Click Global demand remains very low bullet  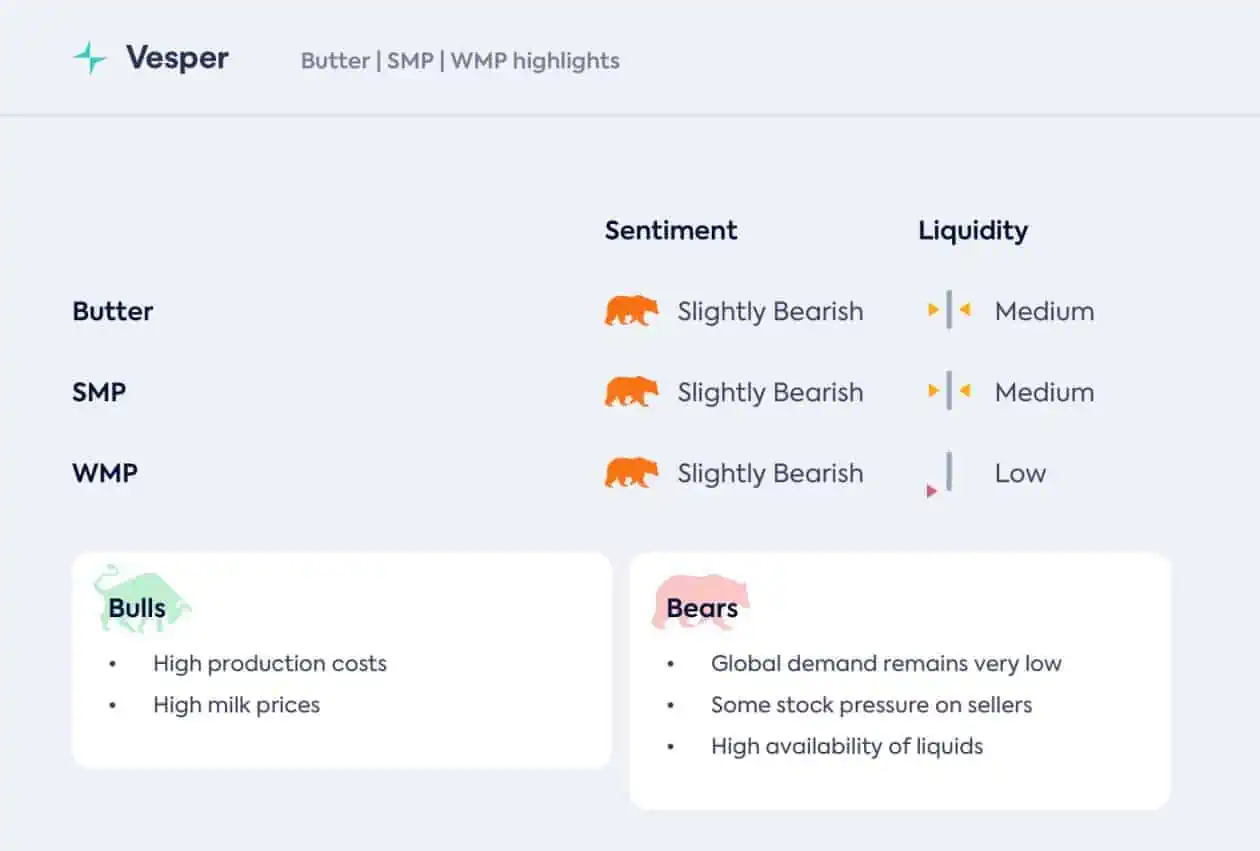pyautogui.click(x=886, y=663)
